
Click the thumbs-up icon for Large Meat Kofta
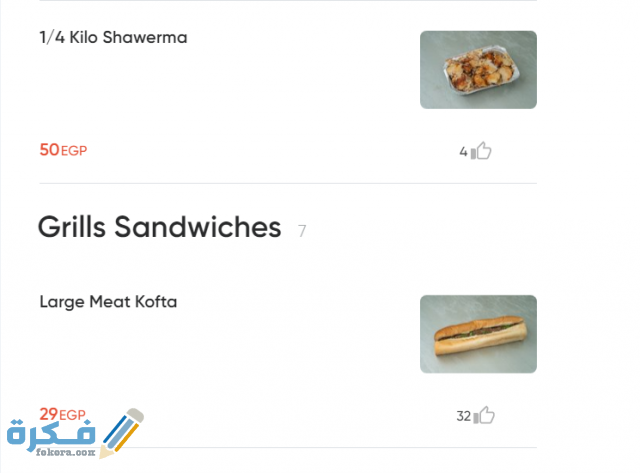[484, 416]
